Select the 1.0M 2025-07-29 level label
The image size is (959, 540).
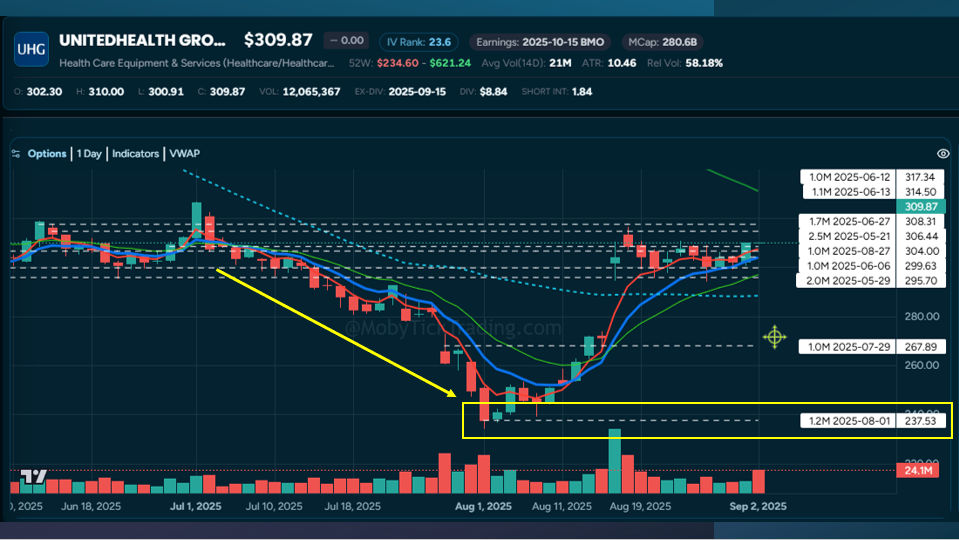(847, 347)
